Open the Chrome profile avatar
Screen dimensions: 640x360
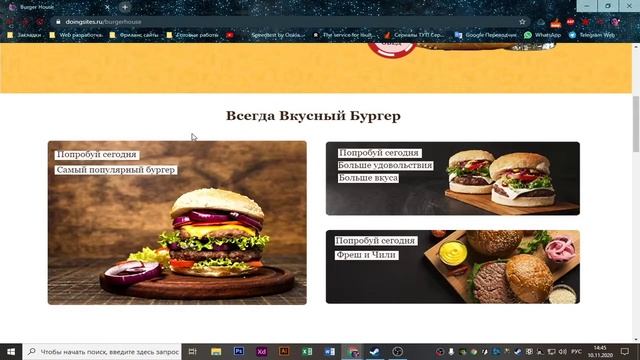616,22
